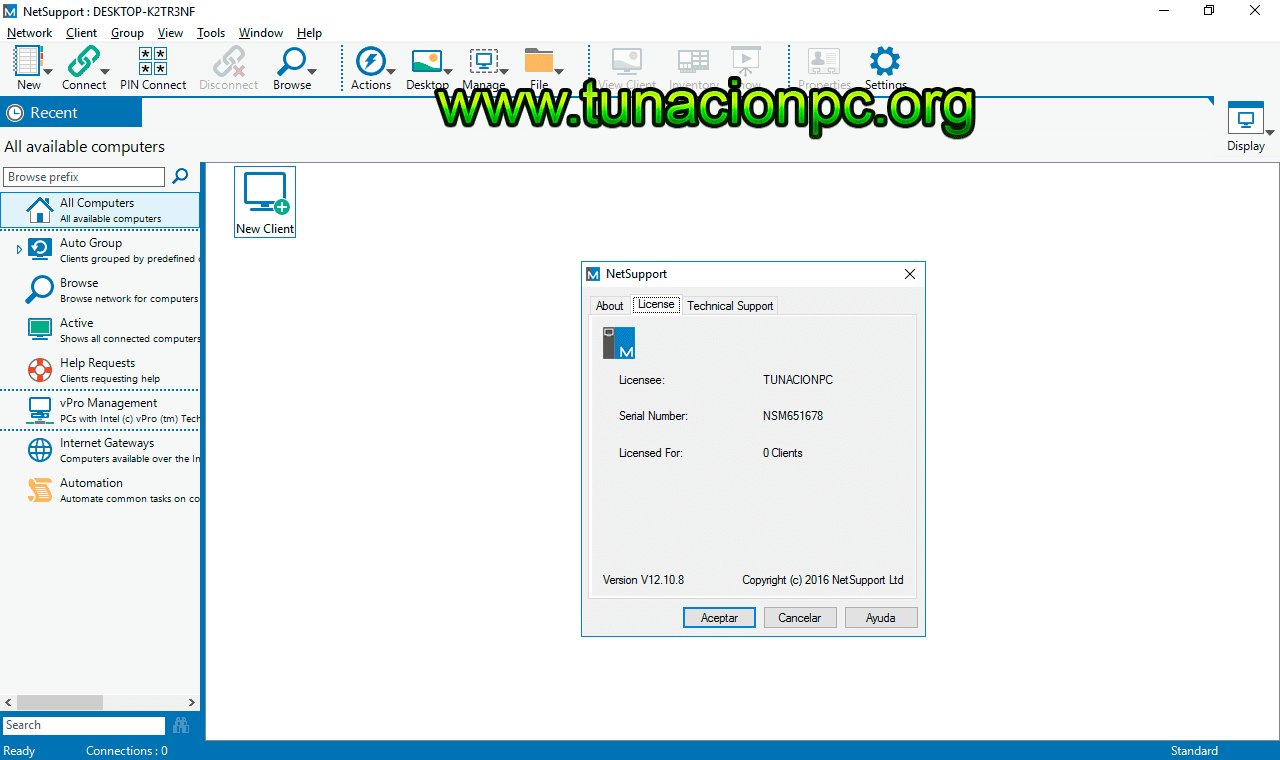Click the Cancelar button
The image size is (1280, 760).
tap(800, 618)
